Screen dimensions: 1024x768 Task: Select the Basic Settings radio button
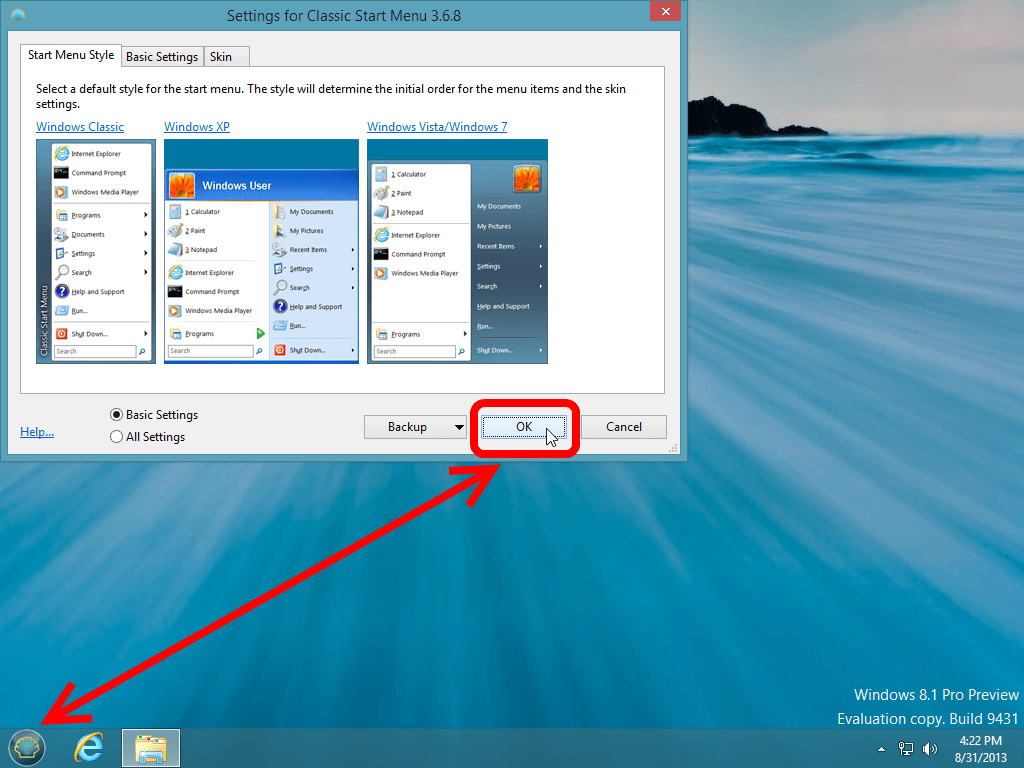point(116,415)
